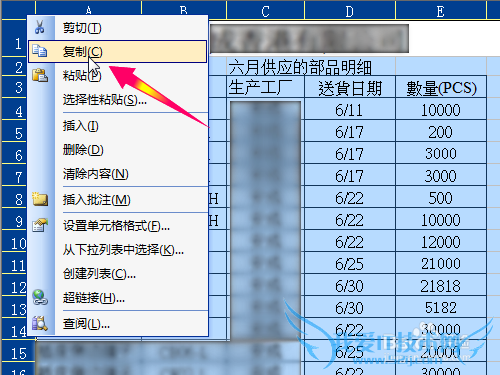Select row 3 header

tap(14, 87)
